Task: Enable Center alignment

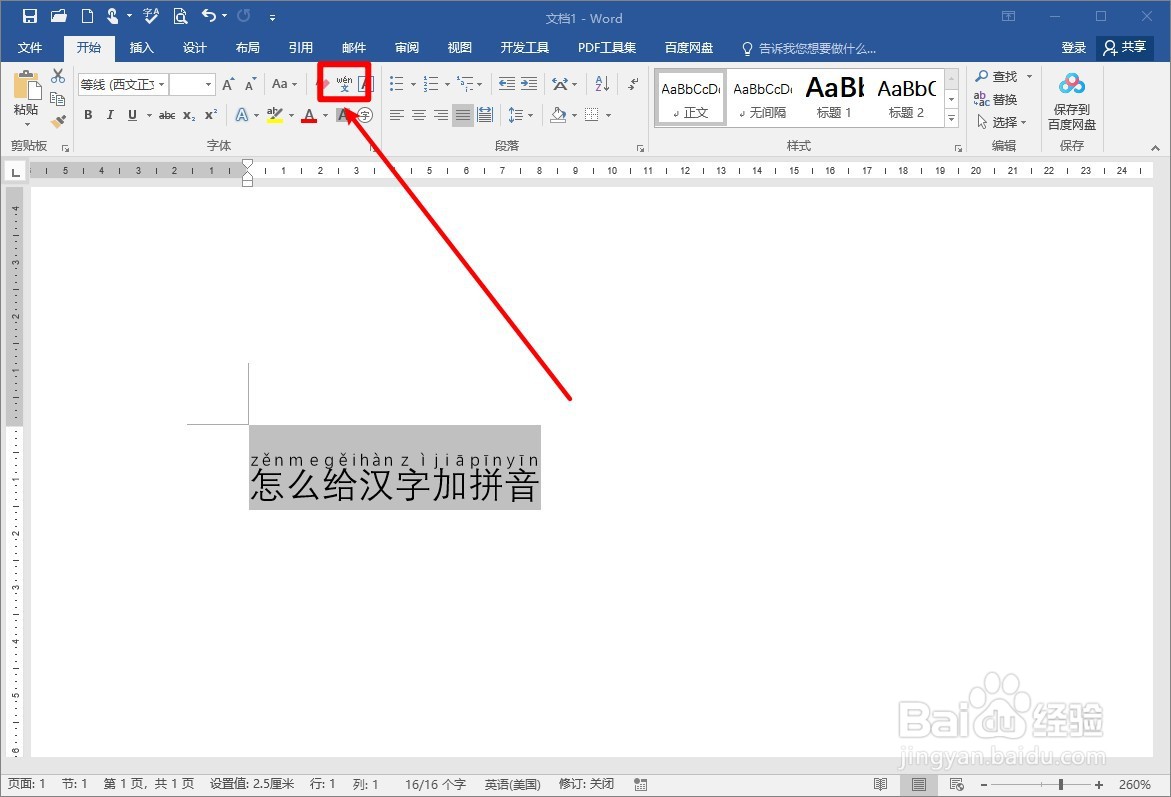Action: (418, 115)
